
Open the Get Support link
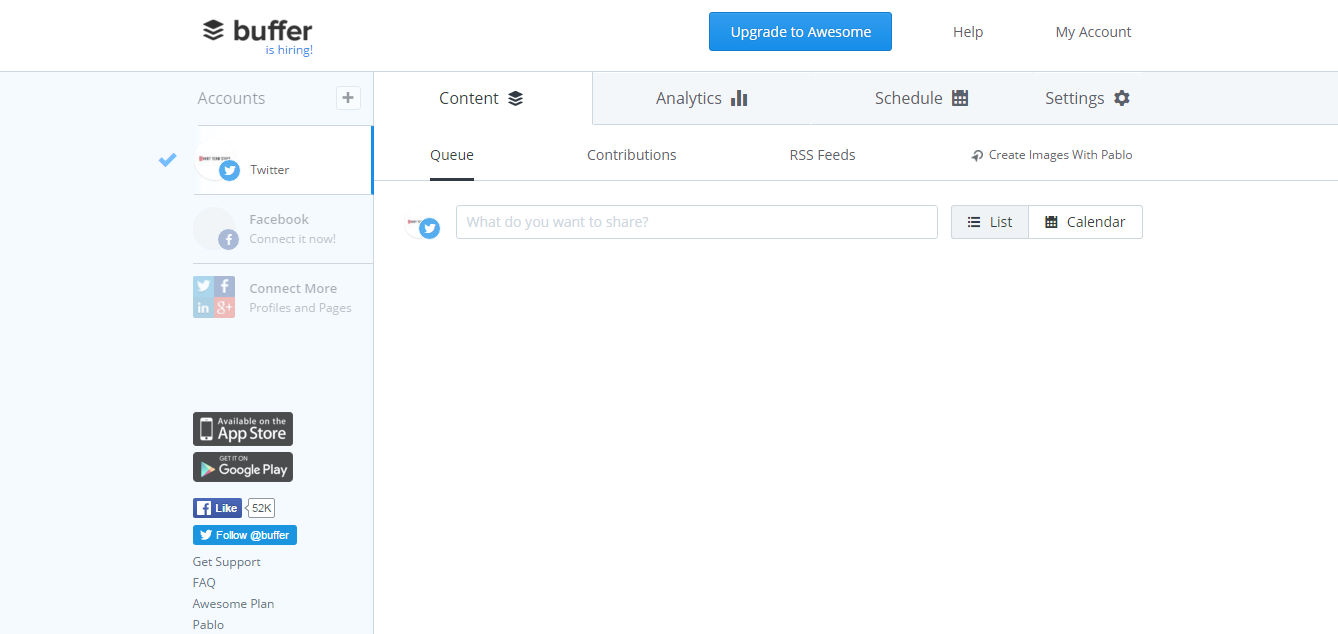click(x=227, y=562)
